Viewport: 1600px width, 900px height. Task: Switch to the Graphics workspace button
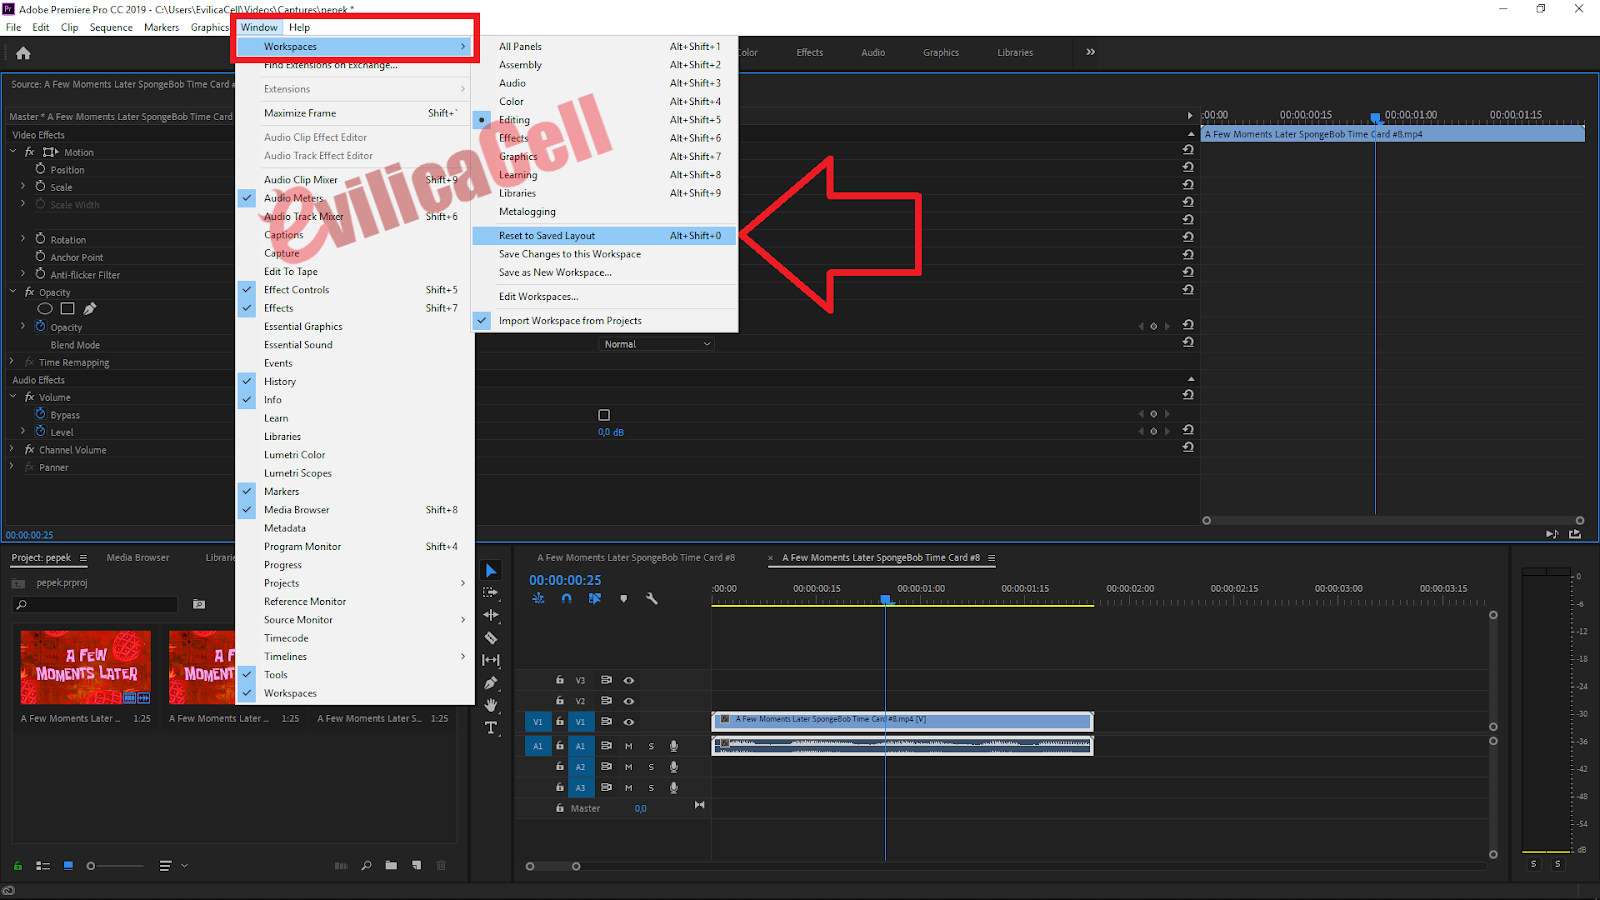pos(941,52)
